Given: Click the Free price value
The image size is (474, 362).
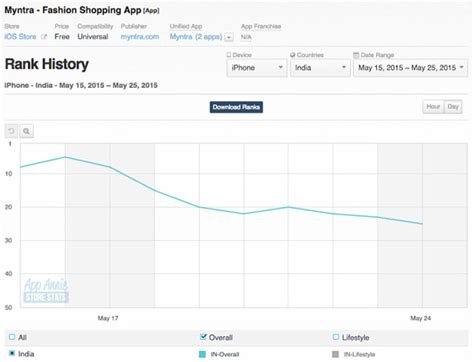Looking at the screenshot, I should coord(62,37).
